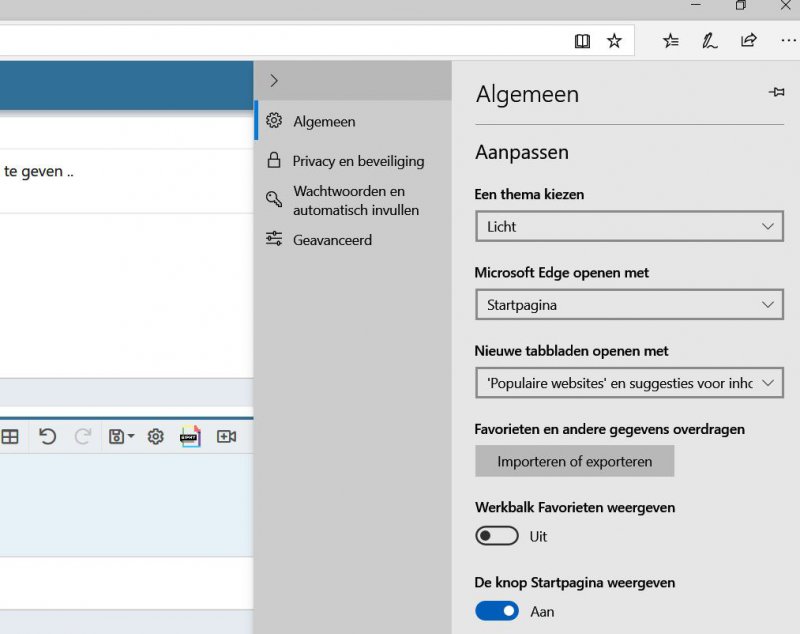The image size is (800, 634).
Task: Click the colorful file icon in editor toolbar
Action: pos(190,437)
